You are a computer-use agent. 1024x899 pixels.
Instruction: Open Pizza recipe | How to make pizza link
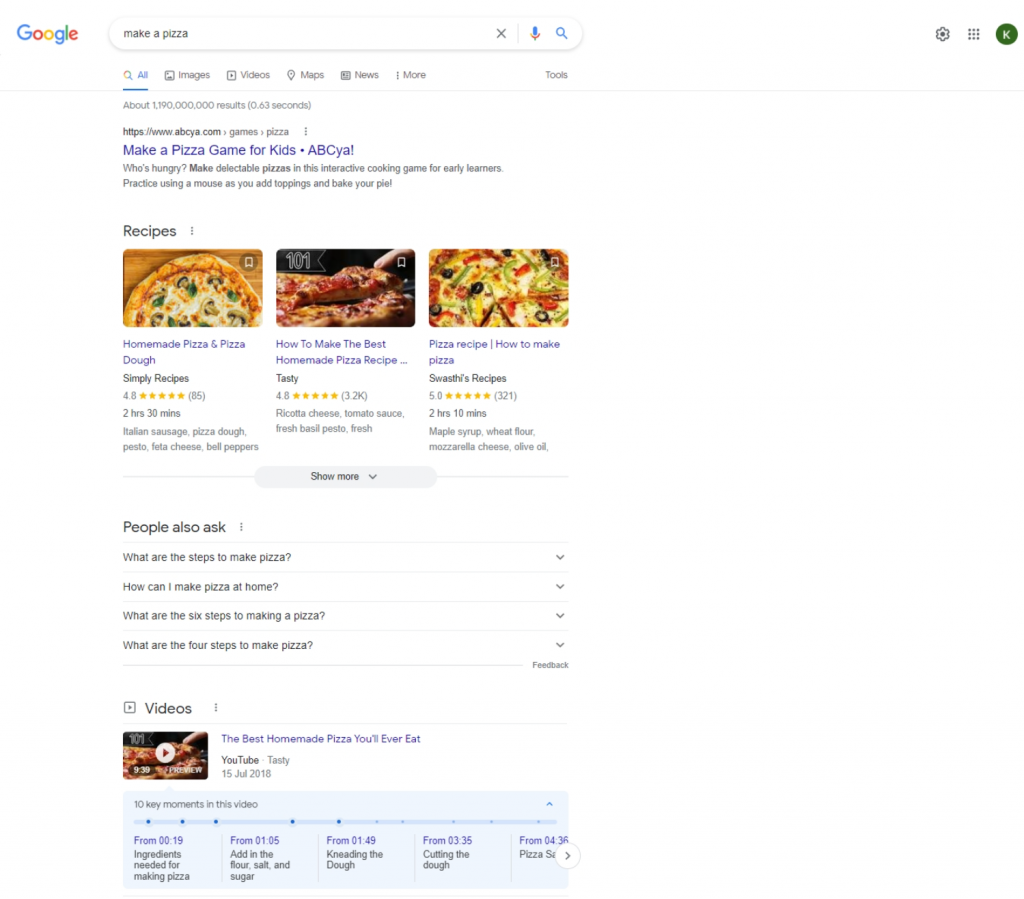pyautogui.click(x=494, y=352)
